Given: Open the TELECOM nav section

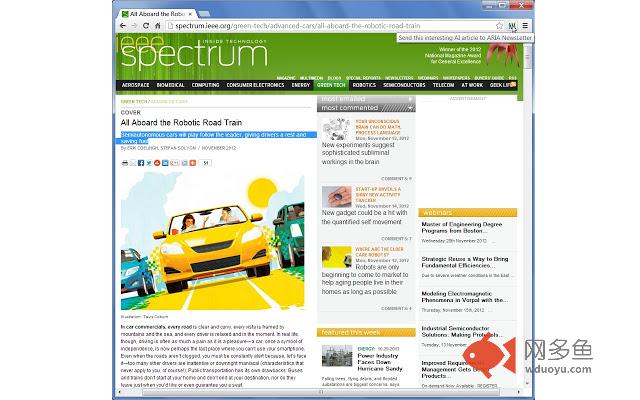Looking at the screenshot, I should (443, 85).
